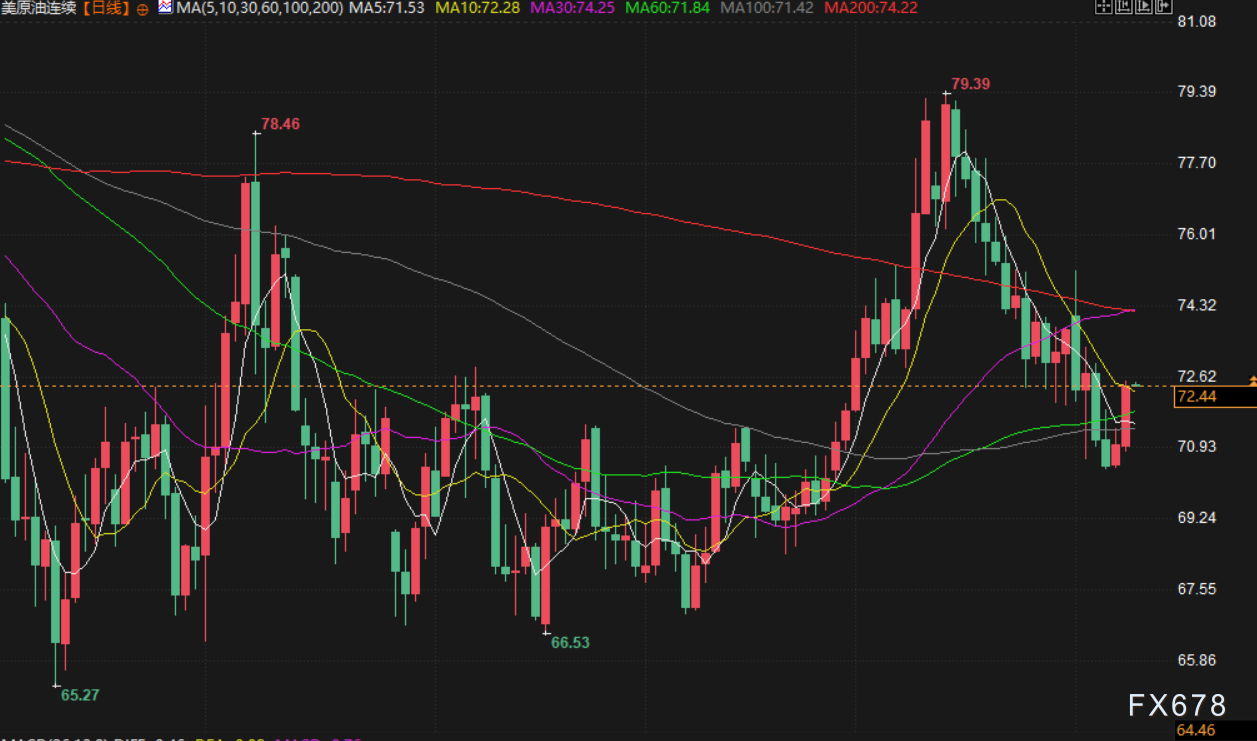The image size is (1257, 741).
Task: Click the compress chart range icon
Action: pyautogui.click(x=1123, y=8)
